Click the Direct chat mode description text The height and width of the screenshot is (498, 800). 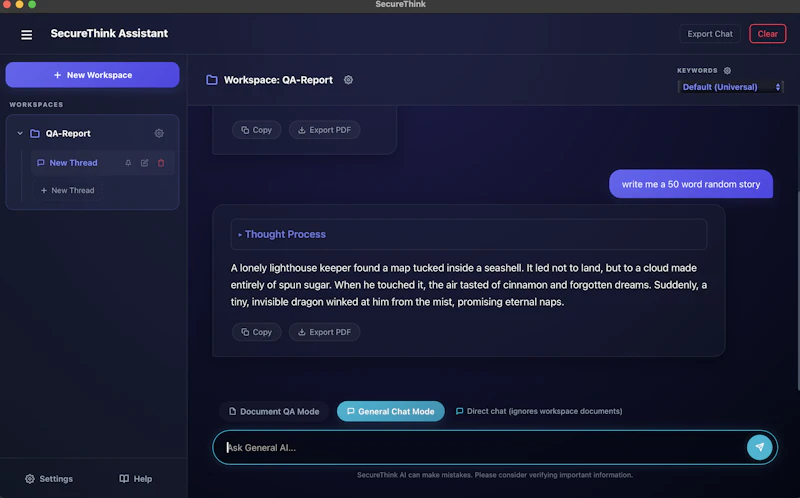(544, 411)
